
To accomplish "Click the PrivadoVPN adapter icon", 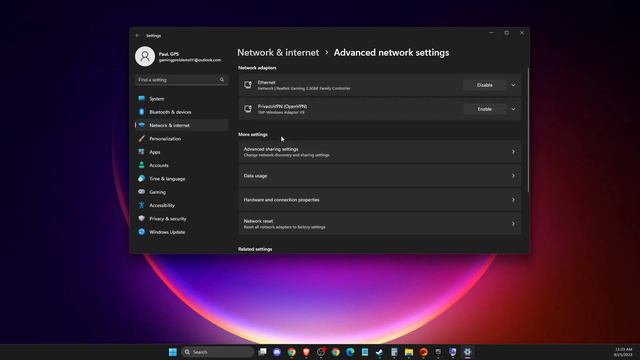I will click(x=248, y=109).
